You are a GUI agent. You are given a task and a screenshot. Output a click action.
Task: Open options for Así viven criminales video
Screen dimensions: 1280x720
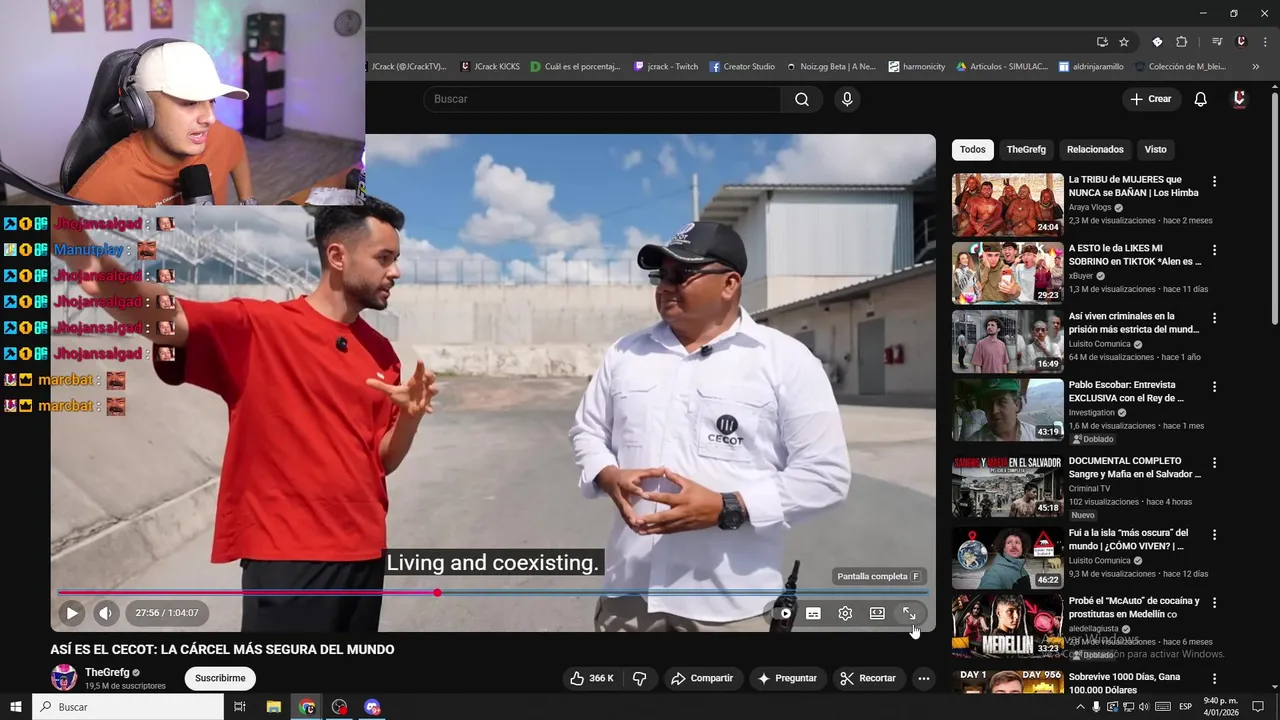point(1215,318)
